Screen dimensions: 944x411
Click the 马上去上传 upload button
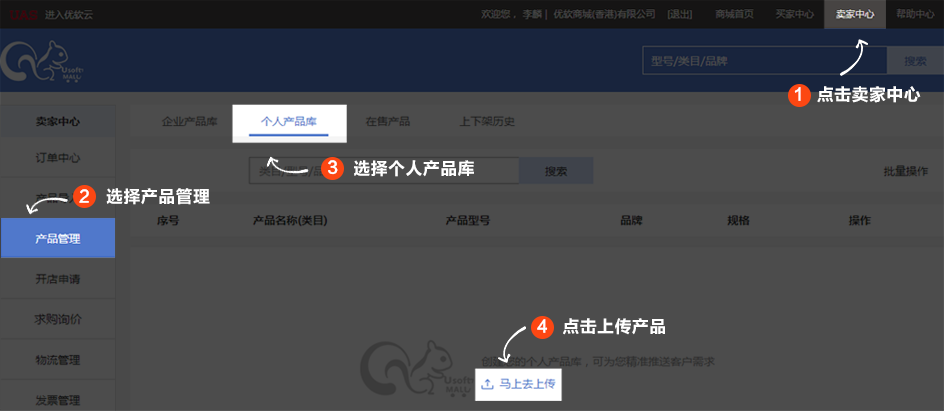[x=518, y=384]
